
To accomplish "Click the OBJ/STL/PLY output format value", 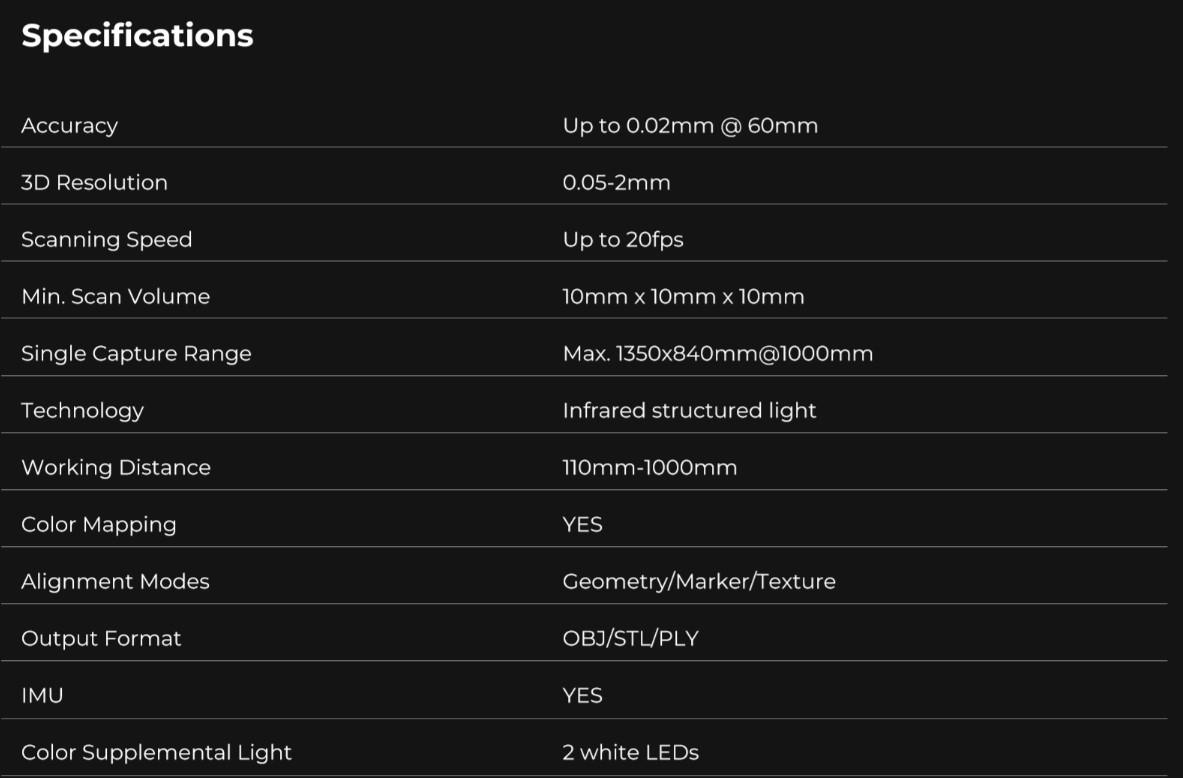I will click(630, 639).
